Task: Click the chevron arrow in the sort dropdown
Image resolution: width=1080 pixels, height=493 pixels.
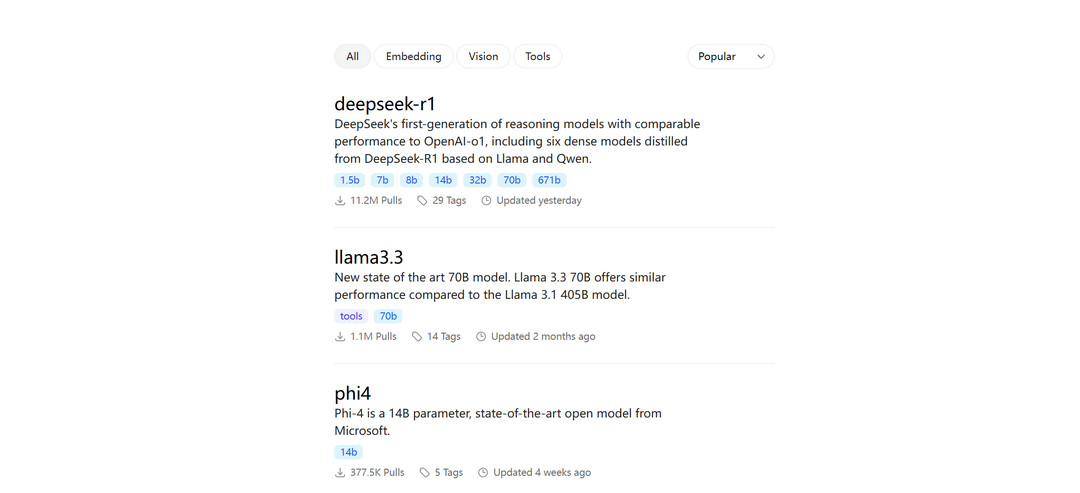Action: (761, 57)
